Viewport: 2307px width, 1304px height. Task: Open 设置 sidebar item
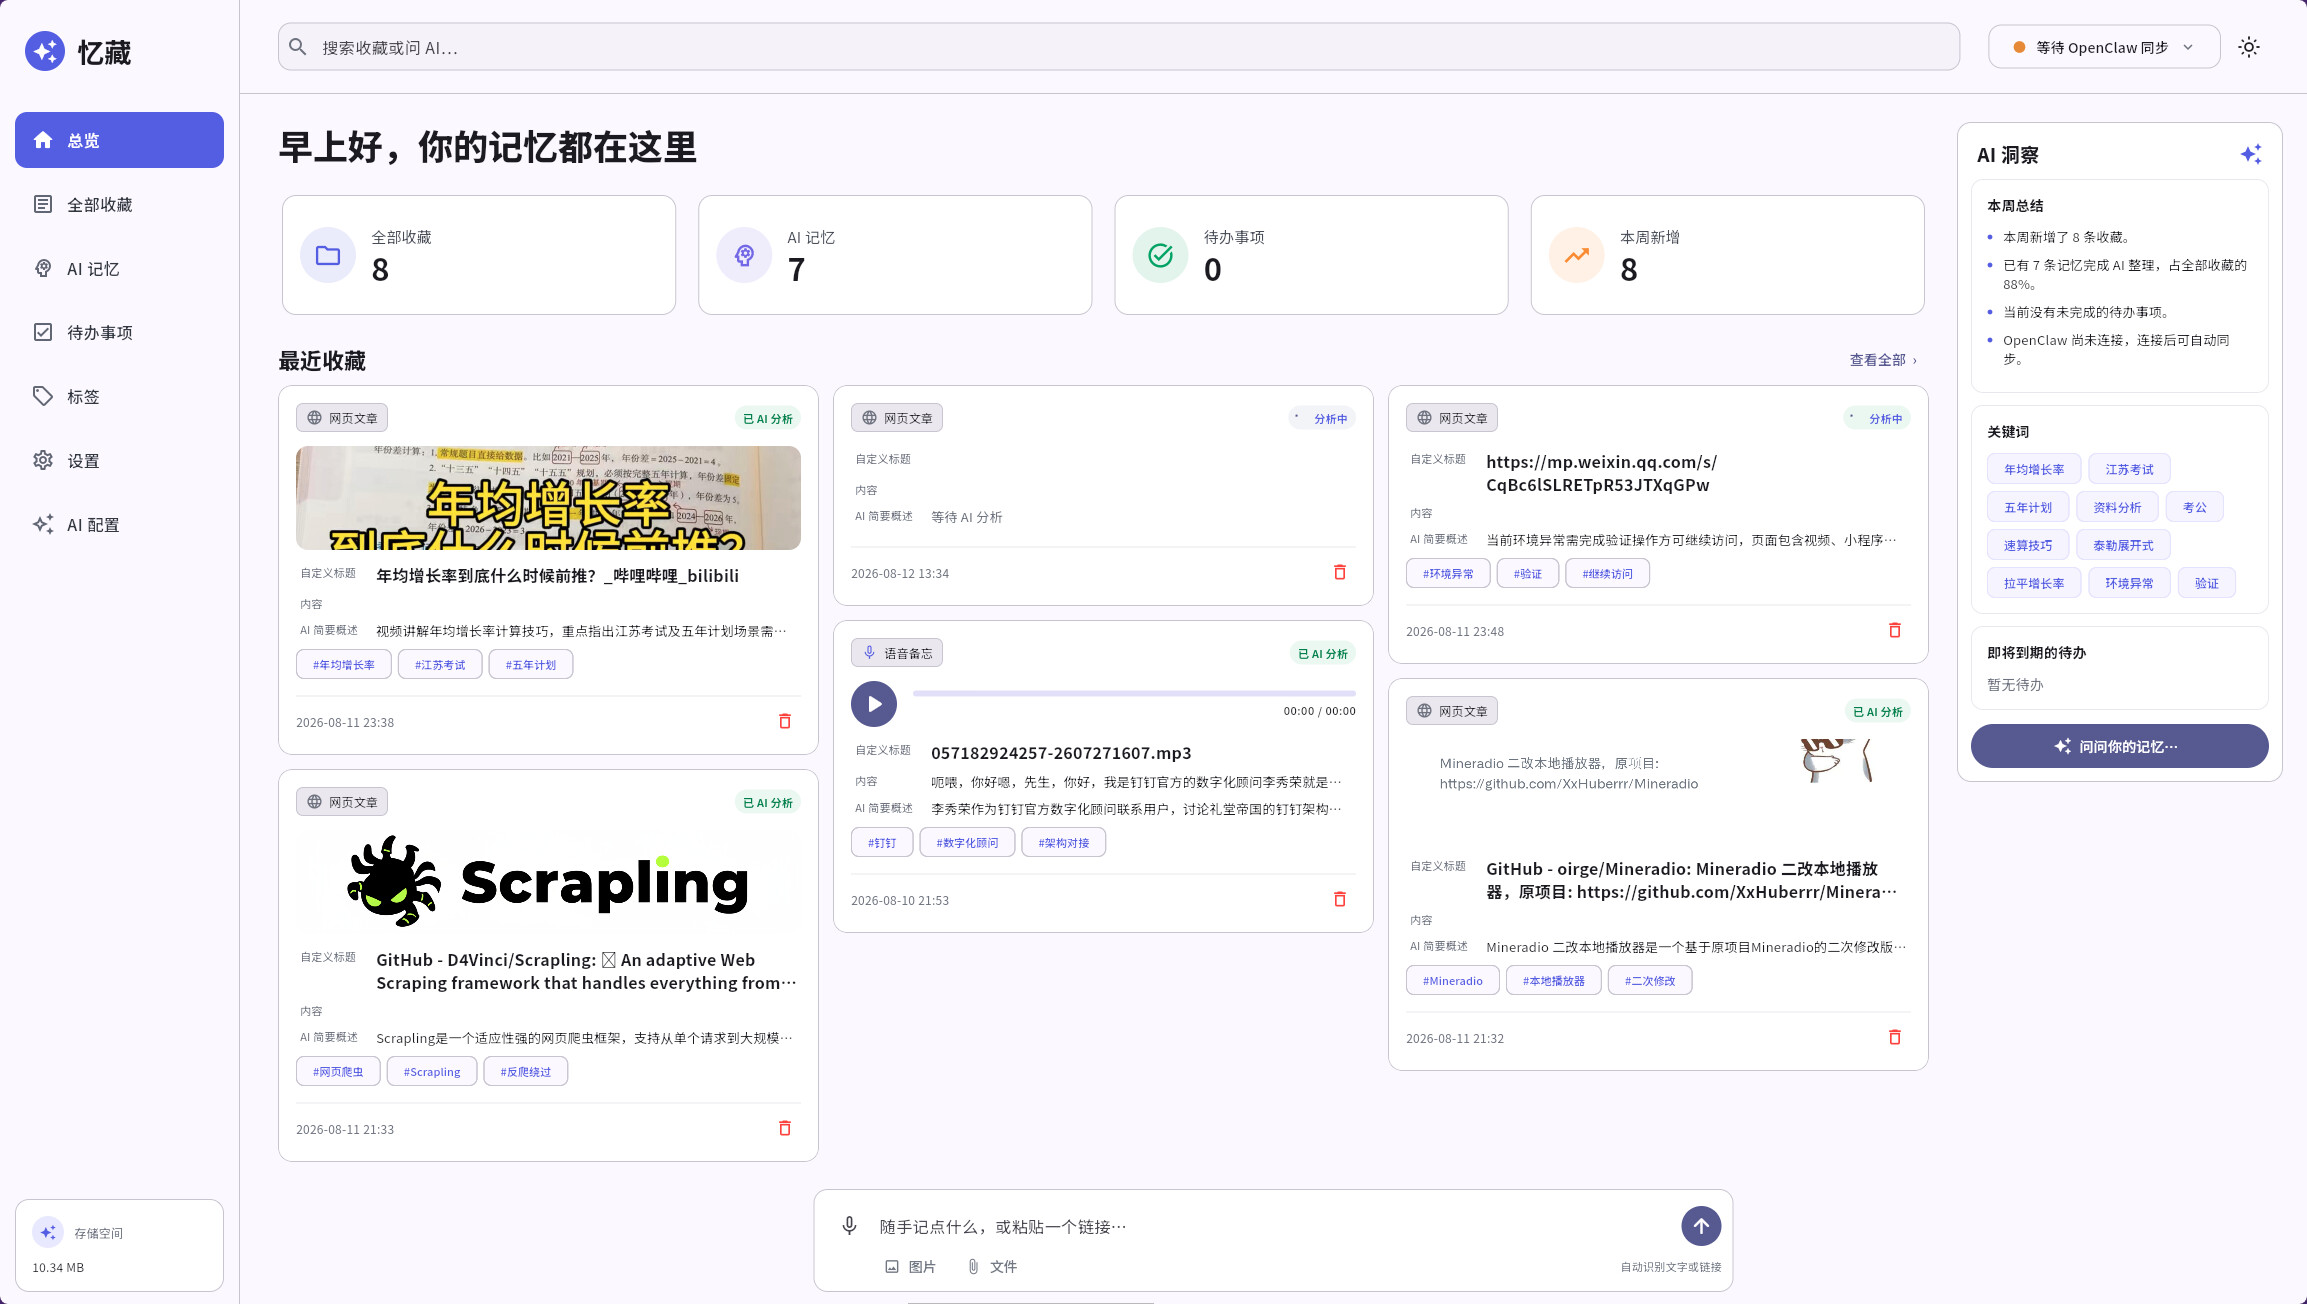pyautogui.click(x=119, y=460)
